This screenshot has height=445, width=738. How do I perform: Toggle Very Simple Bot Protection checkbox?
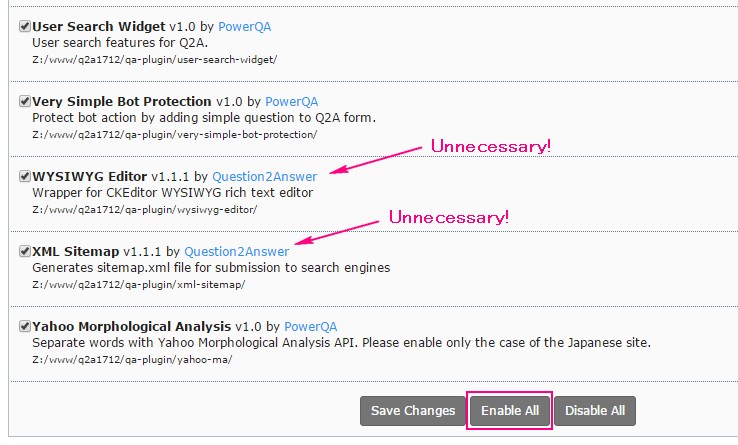[25, 101]
